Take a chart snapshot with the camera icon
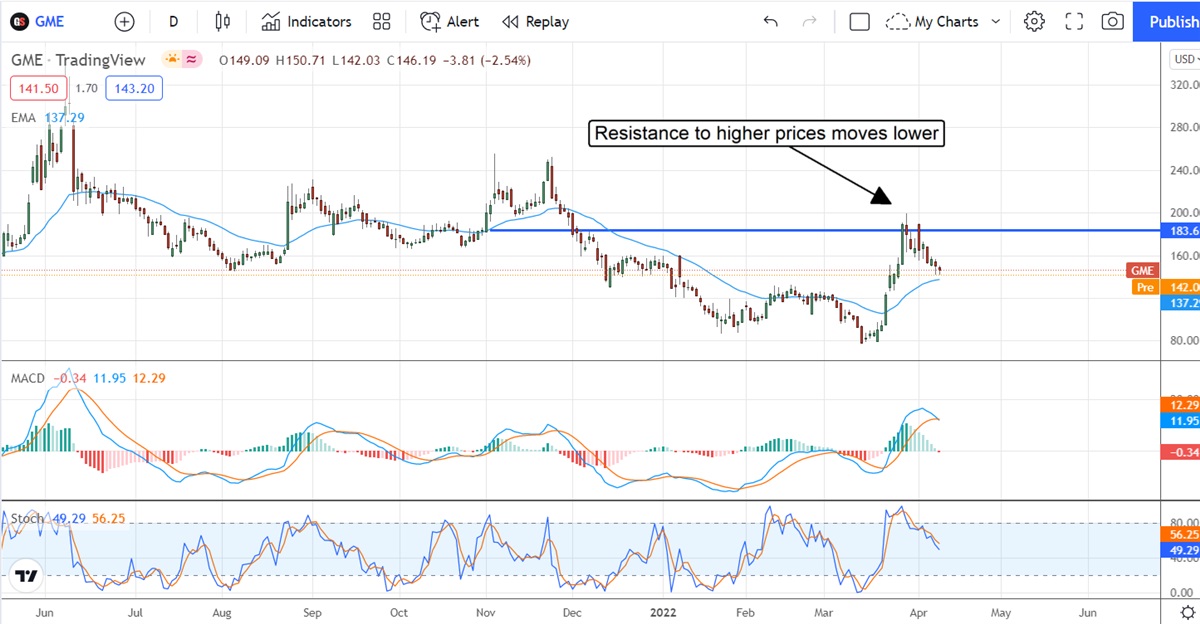 click(x=1112, y=21)
